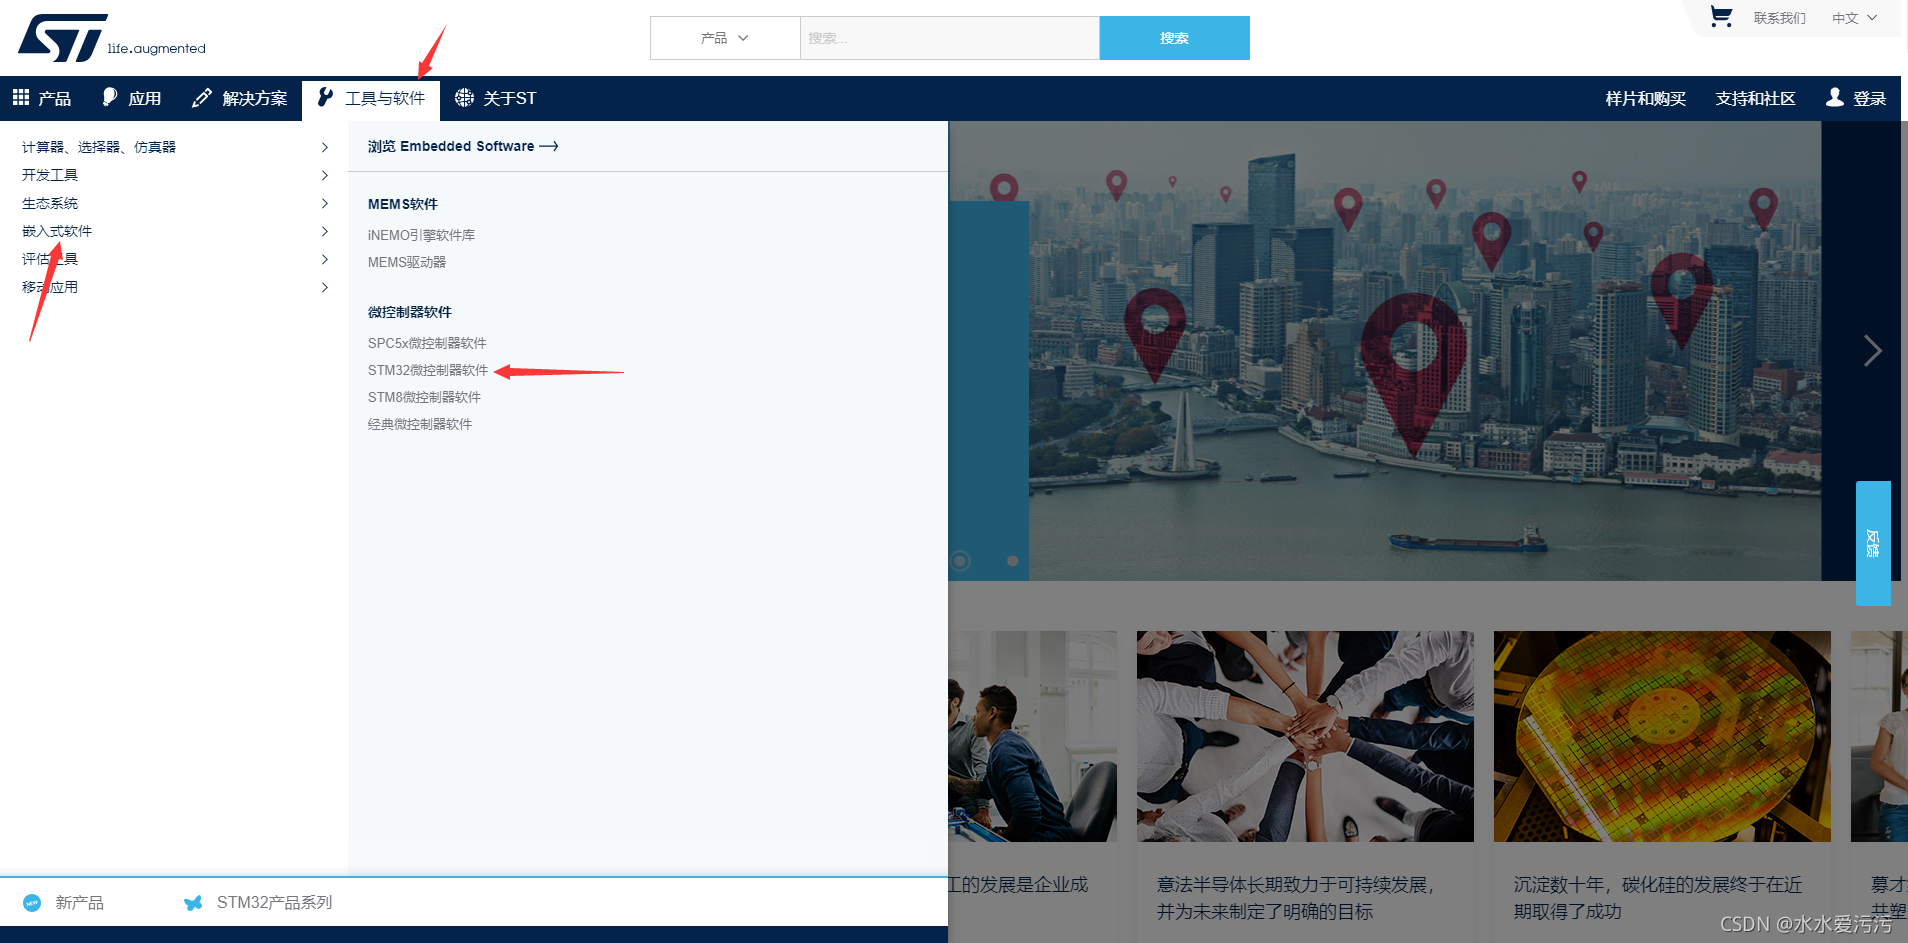Click the blue 搜索 search button
This screenshot has width=1908, height=943.
pyautogui.click(x=1174, y=38)
